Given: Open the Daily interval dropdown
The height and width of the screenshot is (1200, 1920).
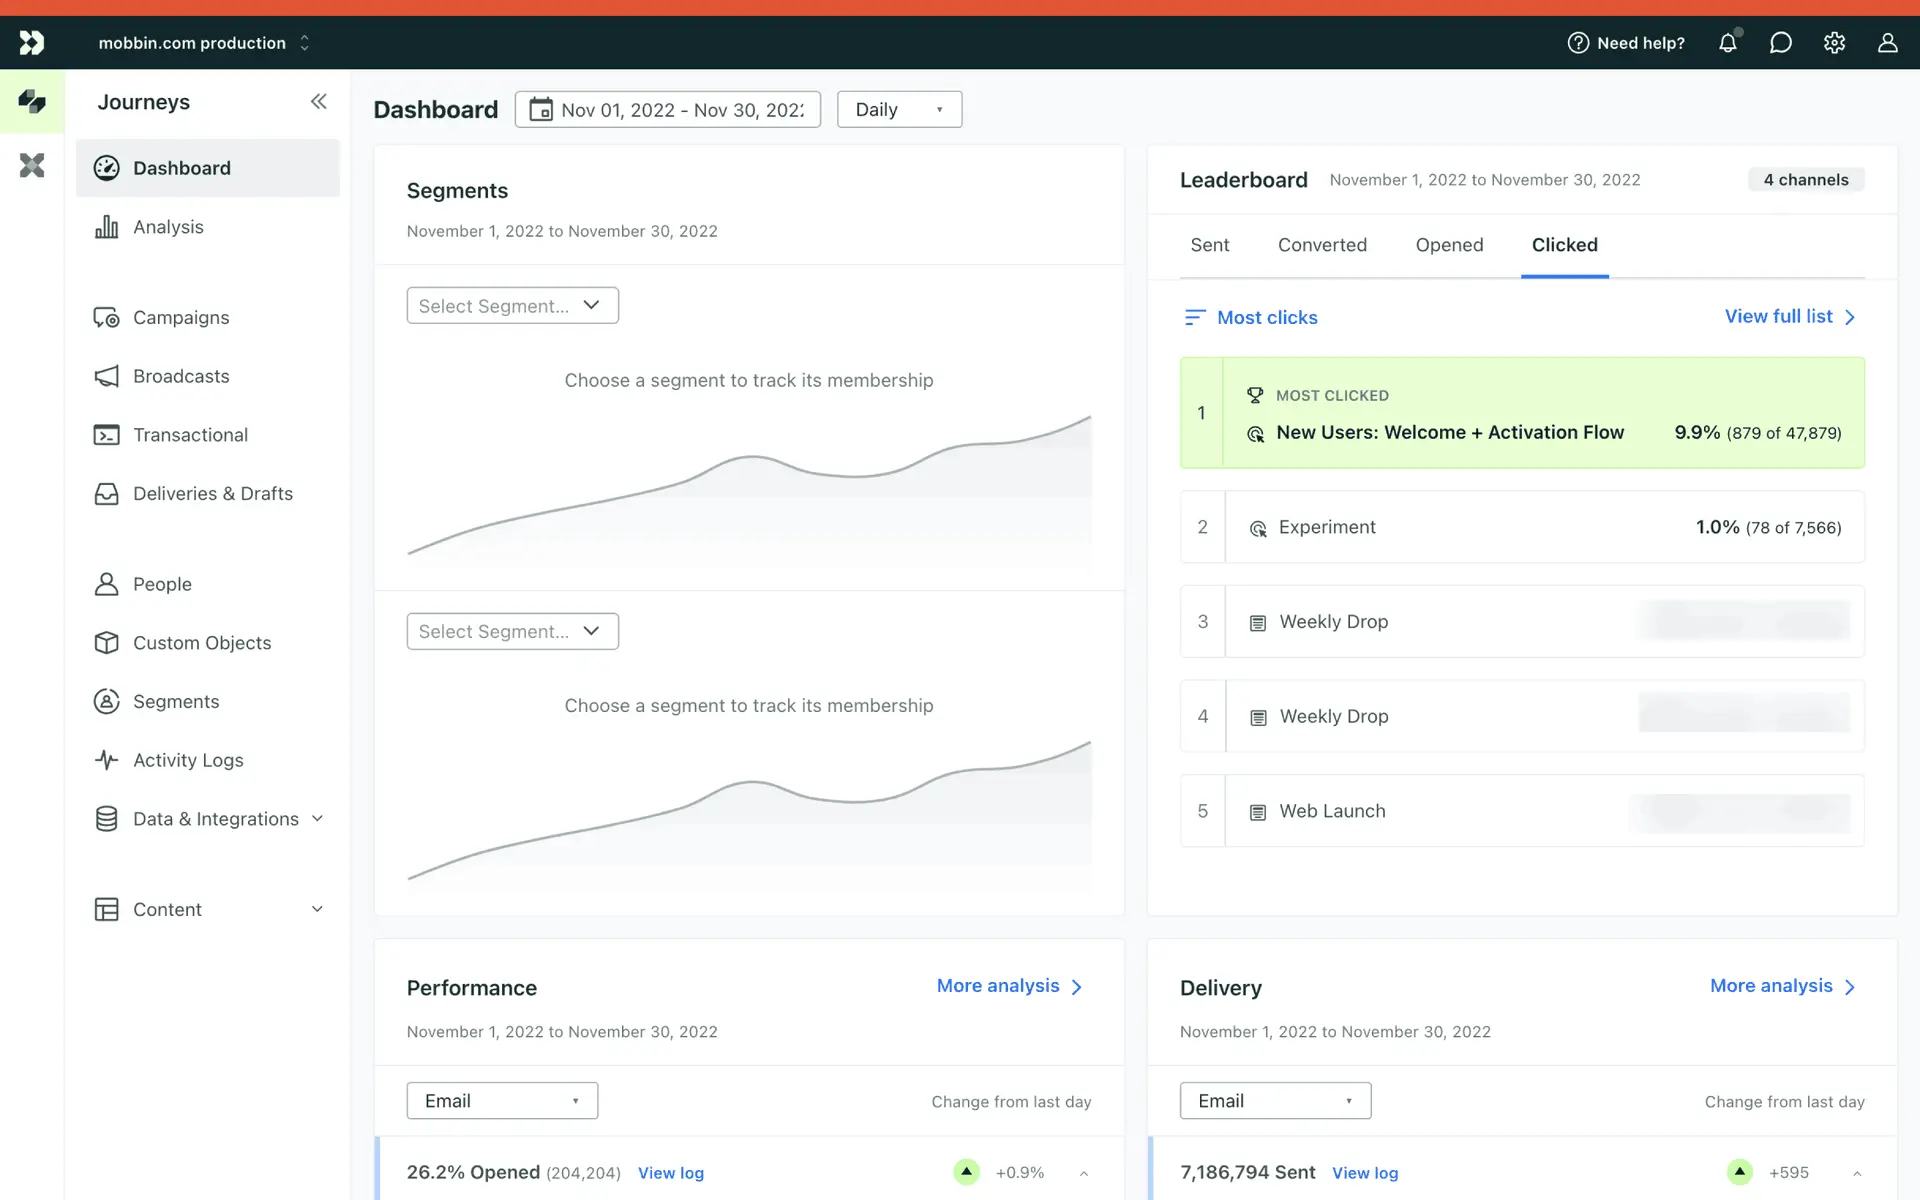Looking at the screenshot, I should coord(899,109).
